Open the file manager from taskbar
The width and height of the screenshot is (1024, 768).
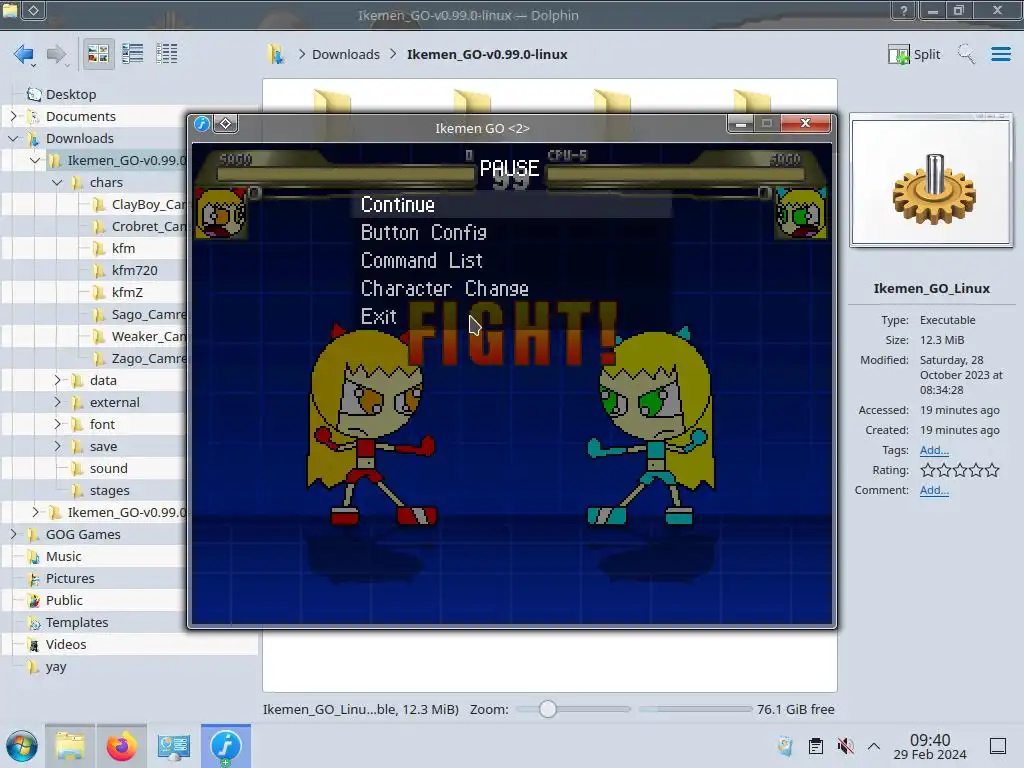point(70,746)
